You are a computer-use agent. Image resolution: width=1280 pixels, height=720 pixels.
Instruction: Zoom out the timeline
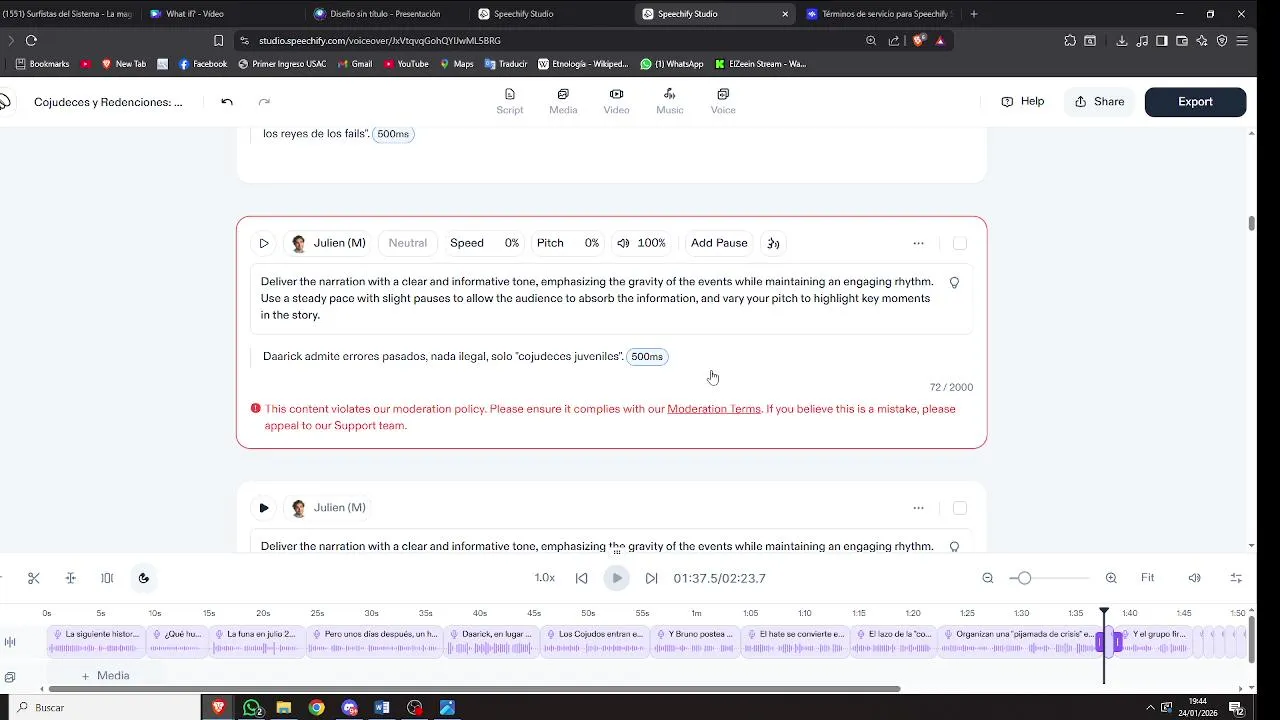pyautogui.click(x=988, y=578)
